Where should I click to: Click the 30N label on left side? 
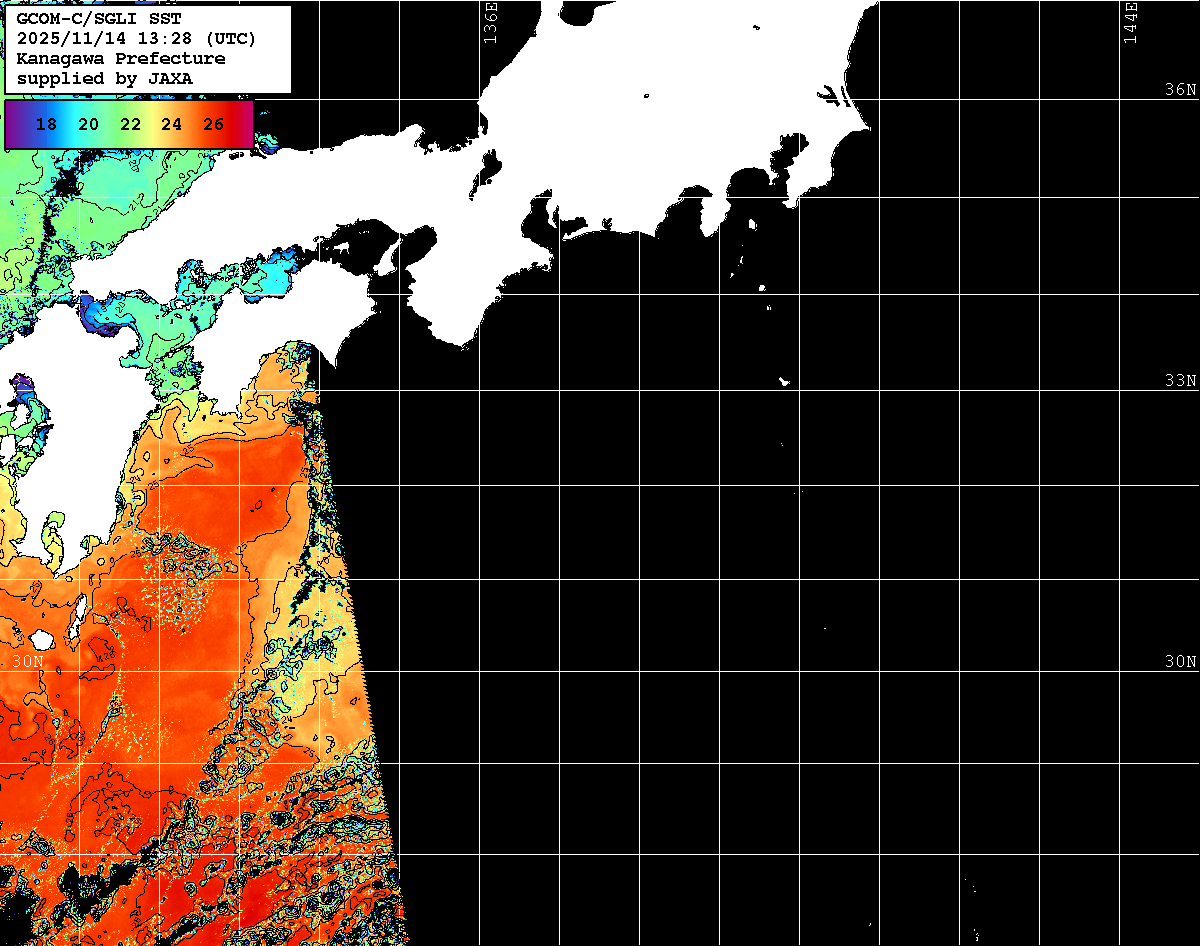[28, 662]
